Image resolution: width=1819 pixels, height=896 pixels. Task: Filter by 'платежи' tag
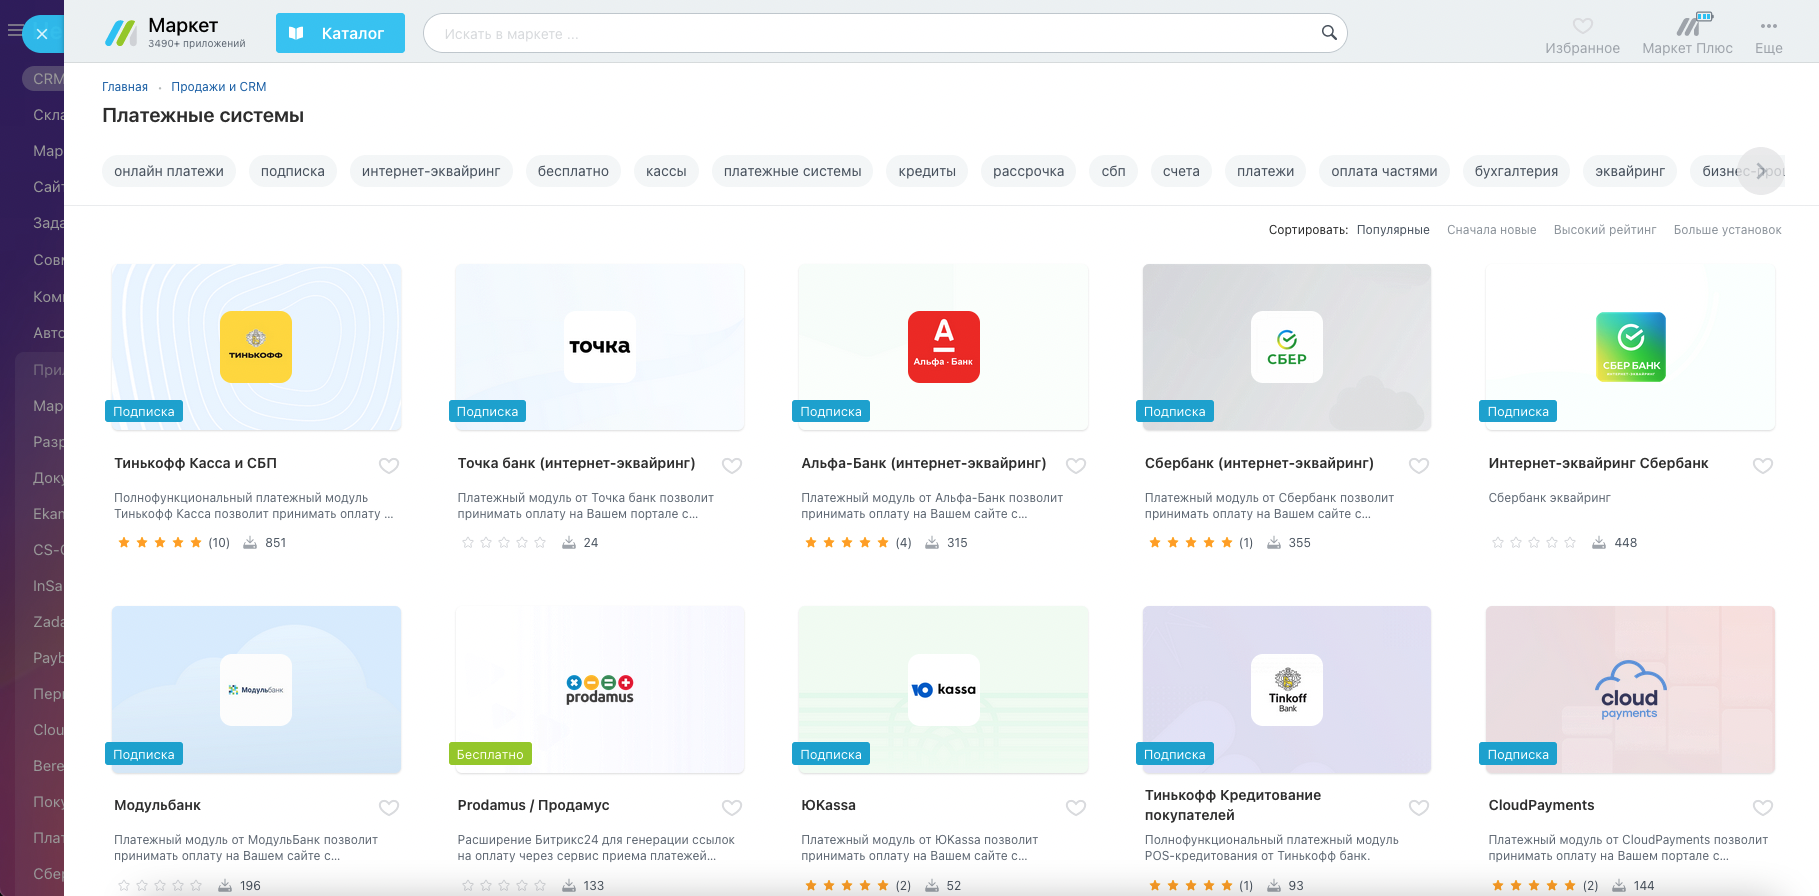(1266, 171)
